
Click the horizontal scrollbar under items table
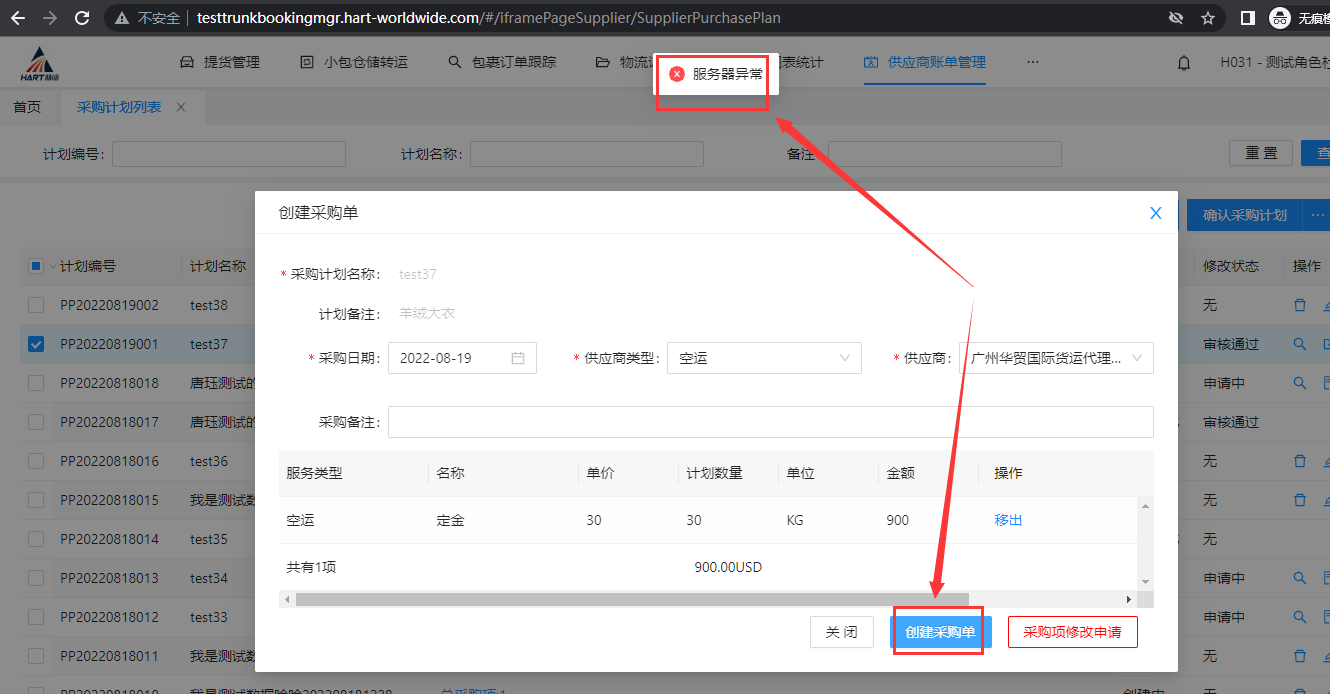(632, 599)
